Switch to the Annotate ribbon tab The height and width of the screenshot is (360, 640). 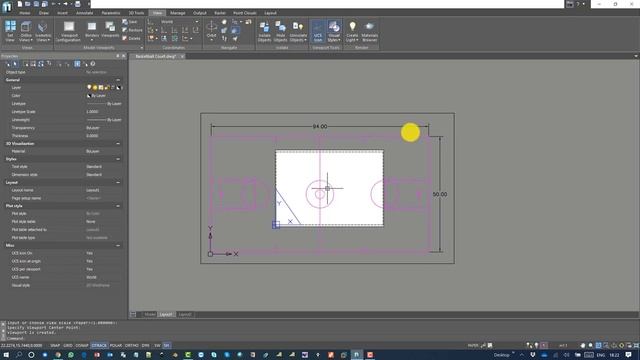[x=85, y=13]
